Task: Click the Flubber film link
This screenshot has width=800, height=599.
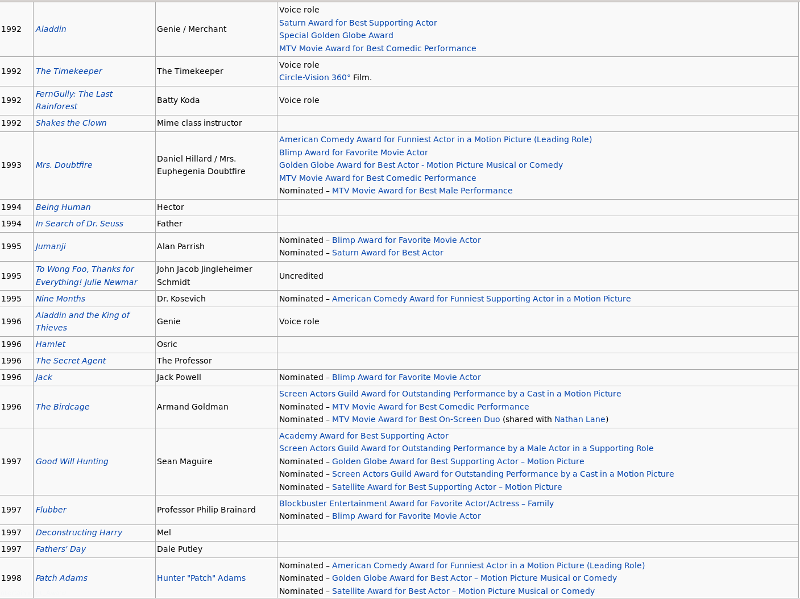Action: 51,510
